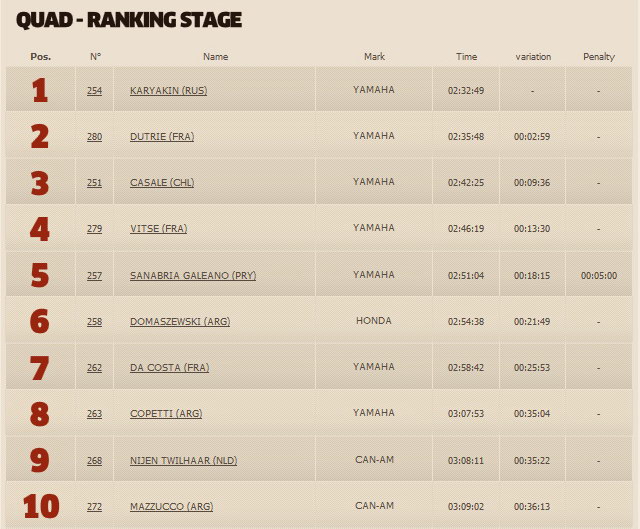The height and width of the screenshot is (529, 640).
Task: Click competitor number 272 link
Action: click(x=94, y=507)
